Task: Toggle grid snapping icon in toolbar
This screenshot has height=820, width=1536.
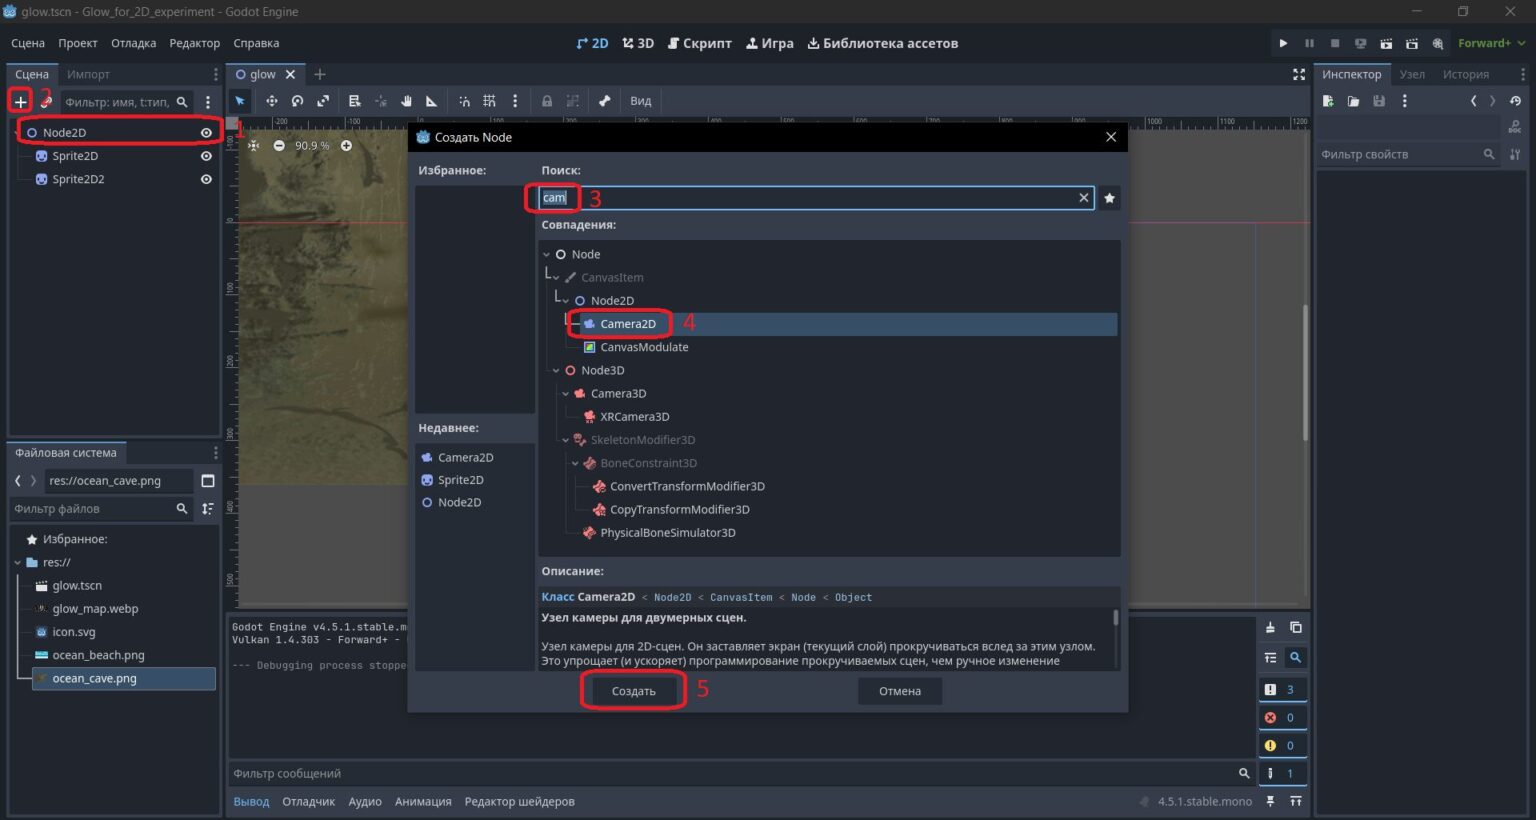Action: (489, 101)
